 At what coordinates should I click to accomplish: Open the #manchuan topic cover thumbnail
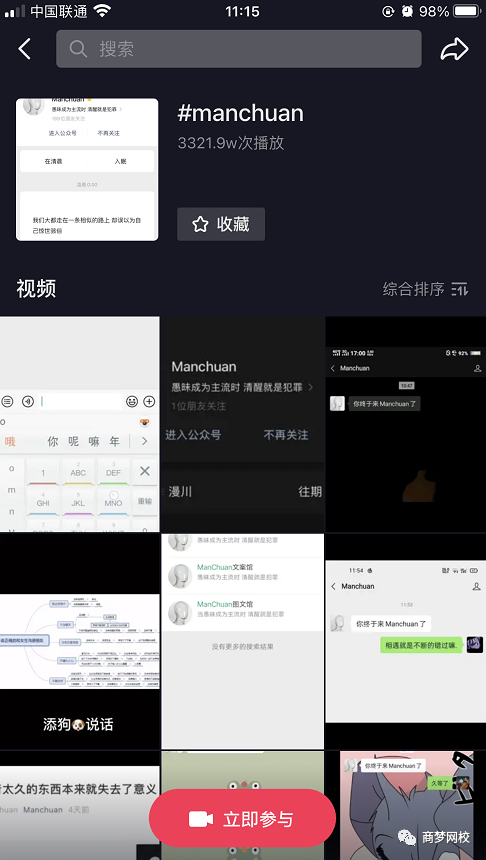point(87,169)
